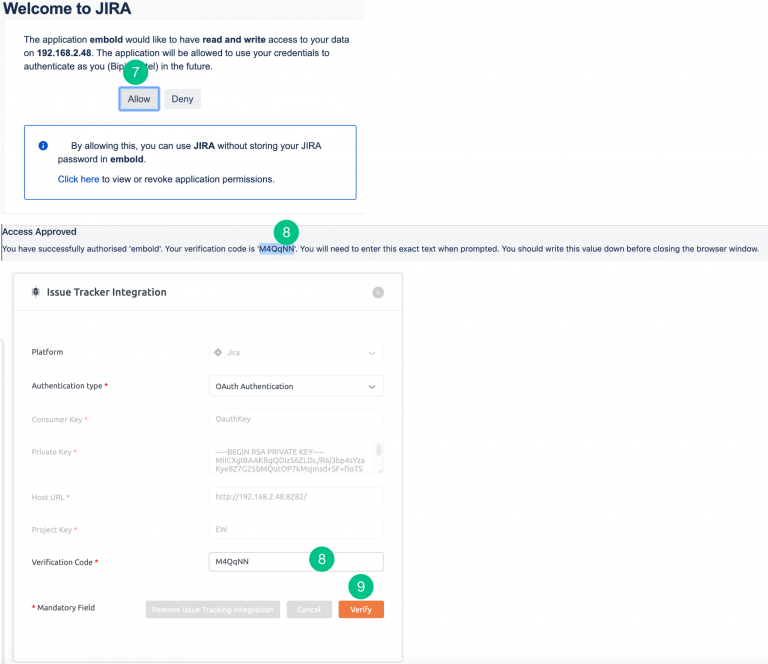Viewport: 768px width, 664px height.
Task: Open the Platform dropdown showing Jira
Action: (296, 353)
